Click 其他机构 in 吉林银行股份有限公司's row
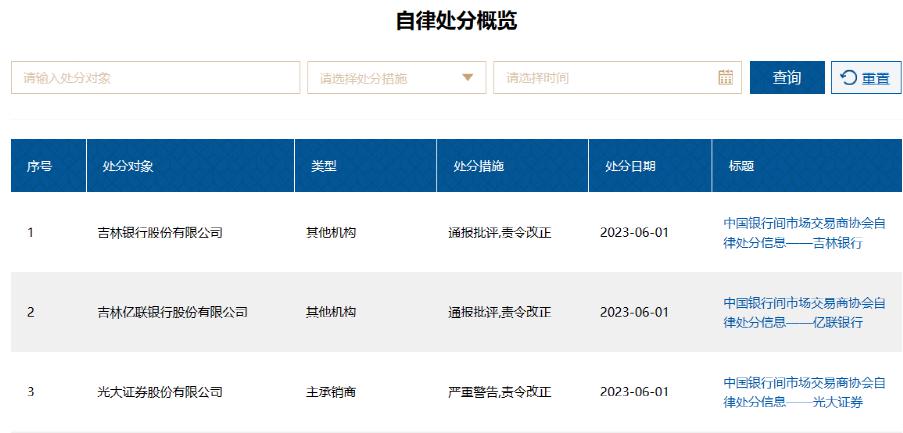Viewport: 903px width, 433px height. (331, 233)
